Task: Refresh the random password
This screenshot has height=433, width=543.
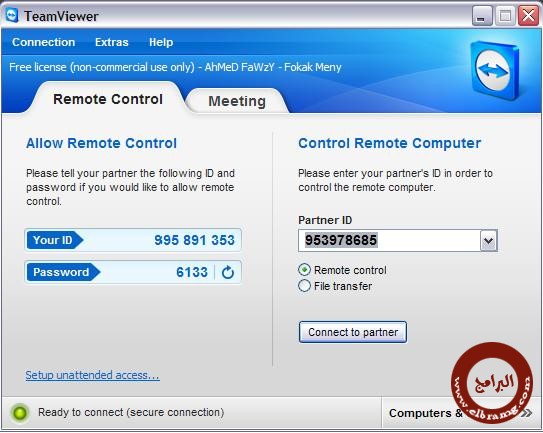Action: pos(228,272)
